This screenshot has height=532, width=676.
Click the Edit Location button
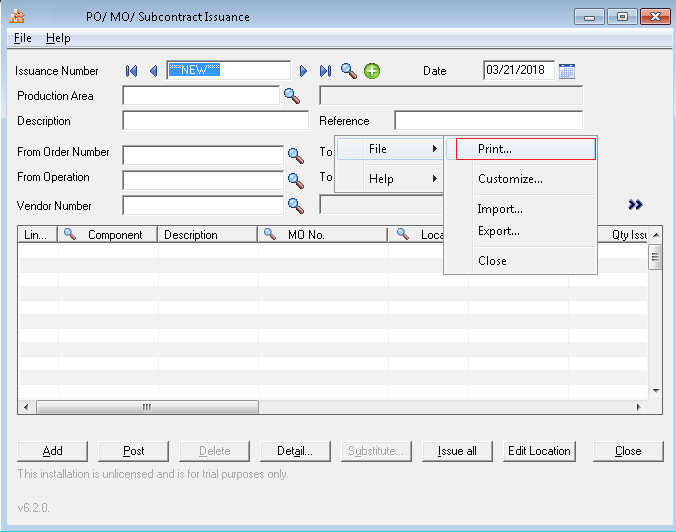coord(539,451)
